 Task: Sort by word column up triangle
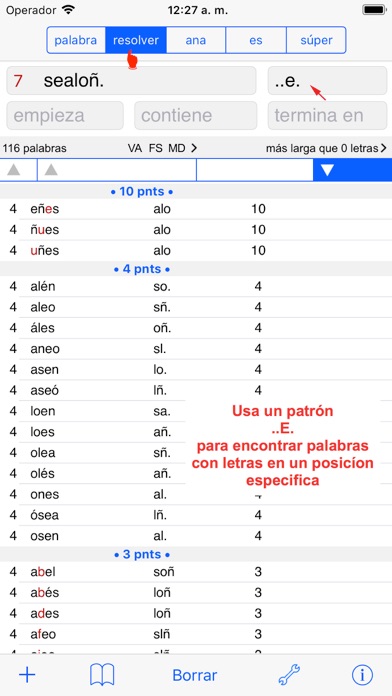pyautogui.click(x=51, y=170)
